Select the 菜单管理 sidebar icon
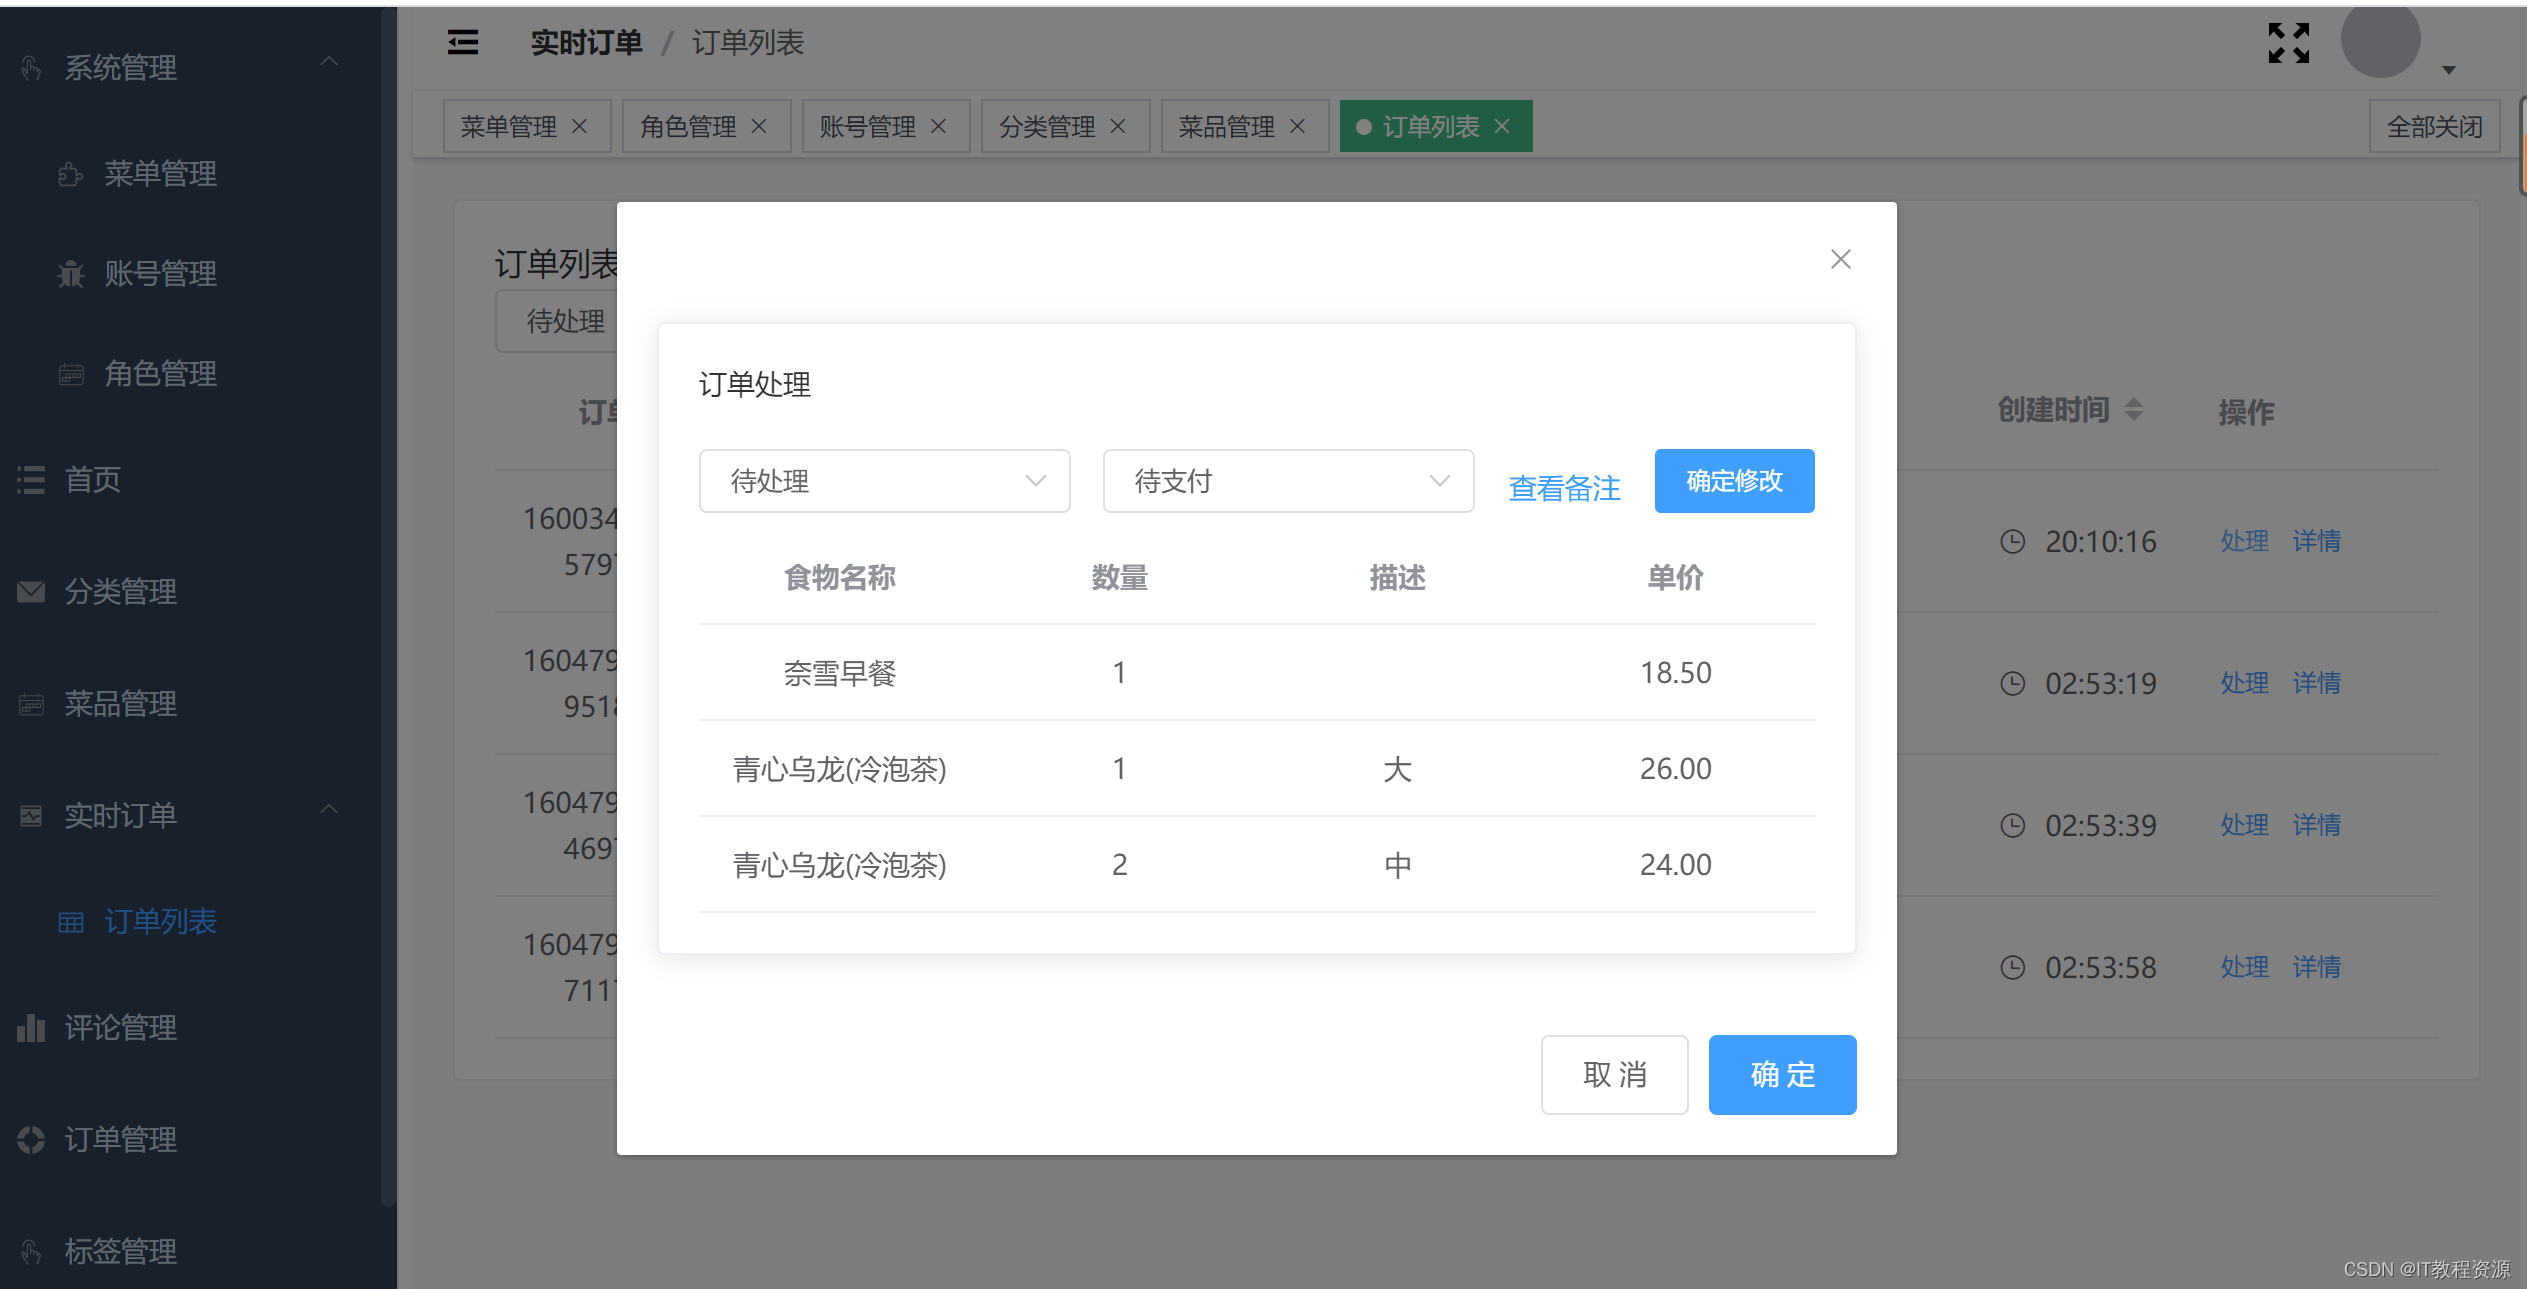Viewport: 2527px width, 1289px height. pos(70,174)
